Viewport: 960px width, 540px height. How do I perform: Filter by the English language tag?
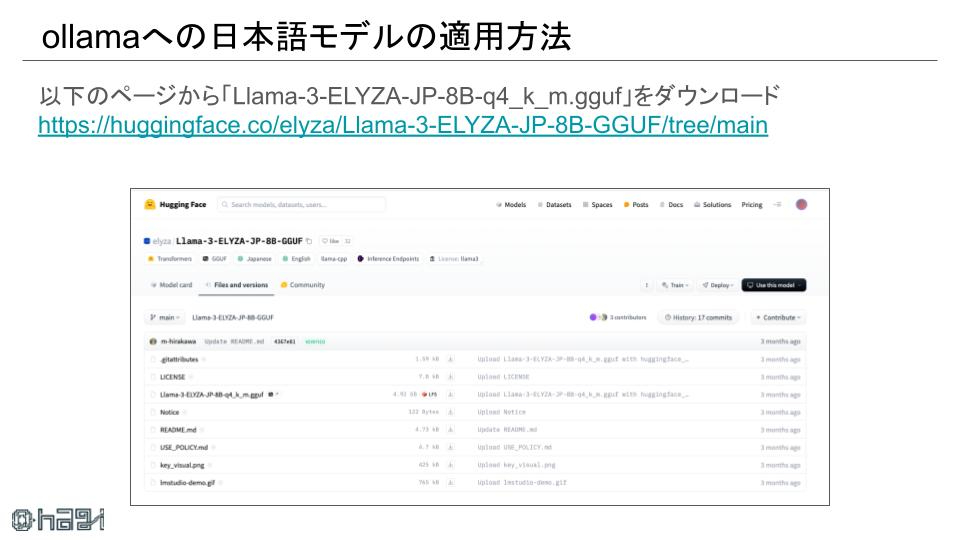tap(297, 259)
